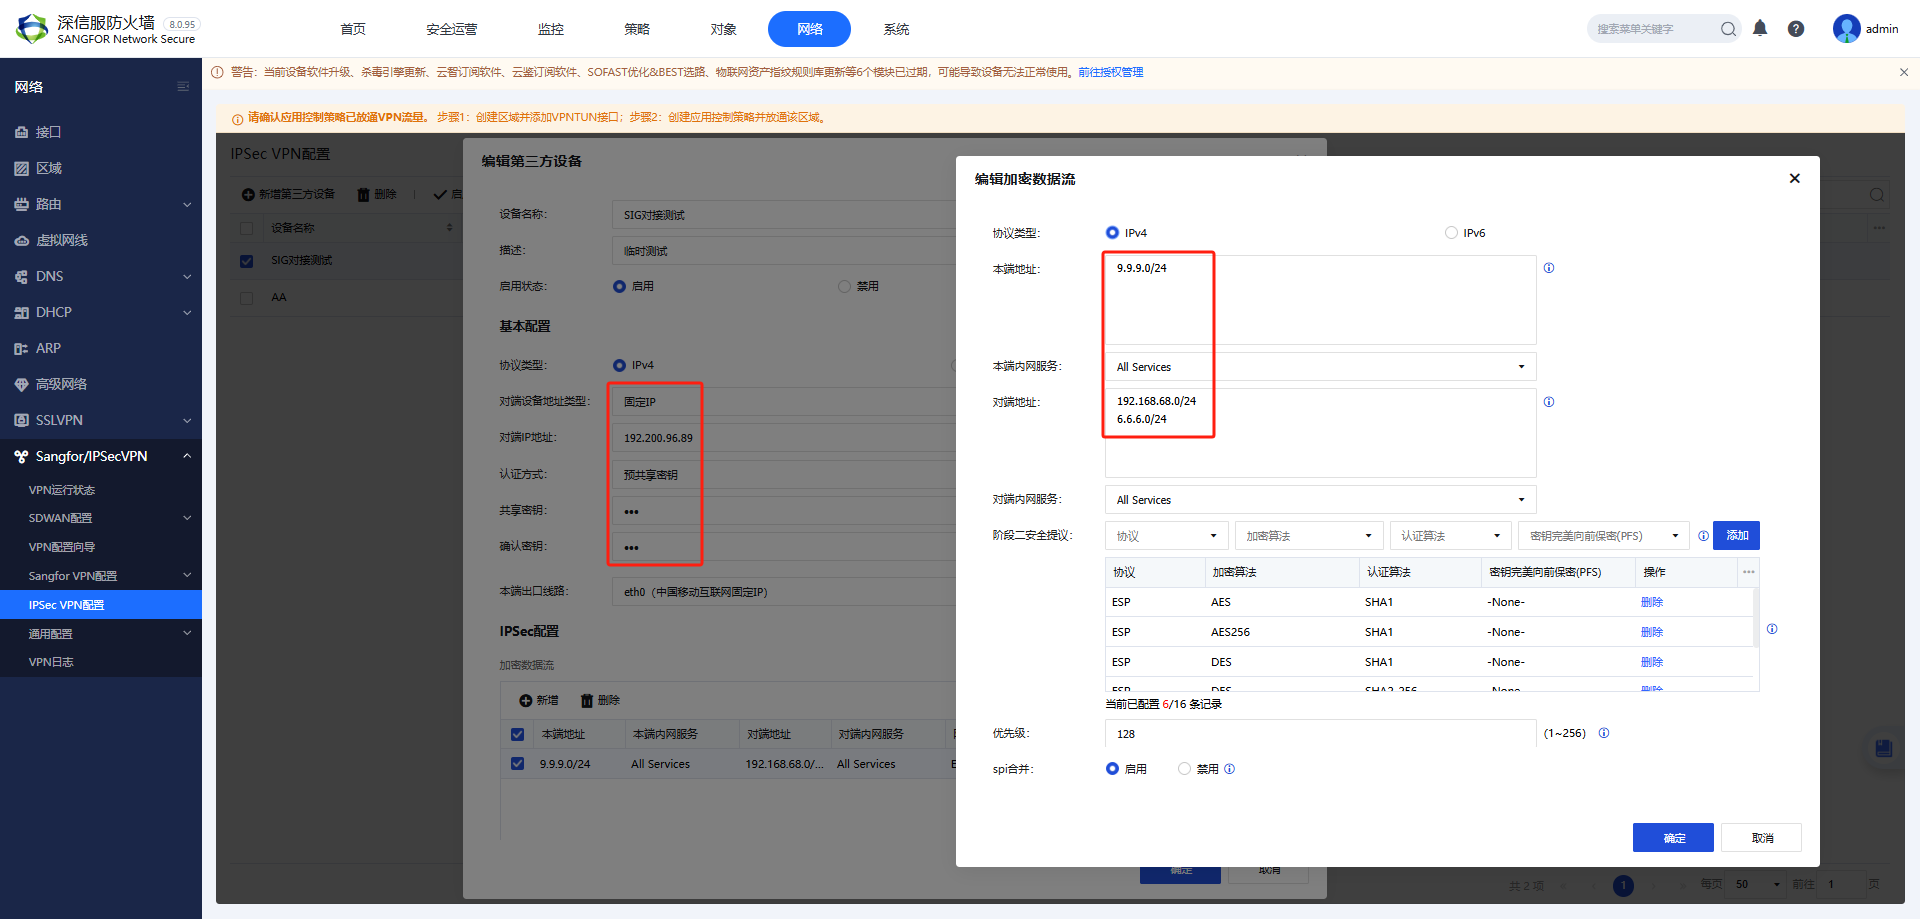Screen dimensions: 1920x919
Task: Click 新增第三方设备 on the IPSec VPN配置 page
Action: (288, 194)
